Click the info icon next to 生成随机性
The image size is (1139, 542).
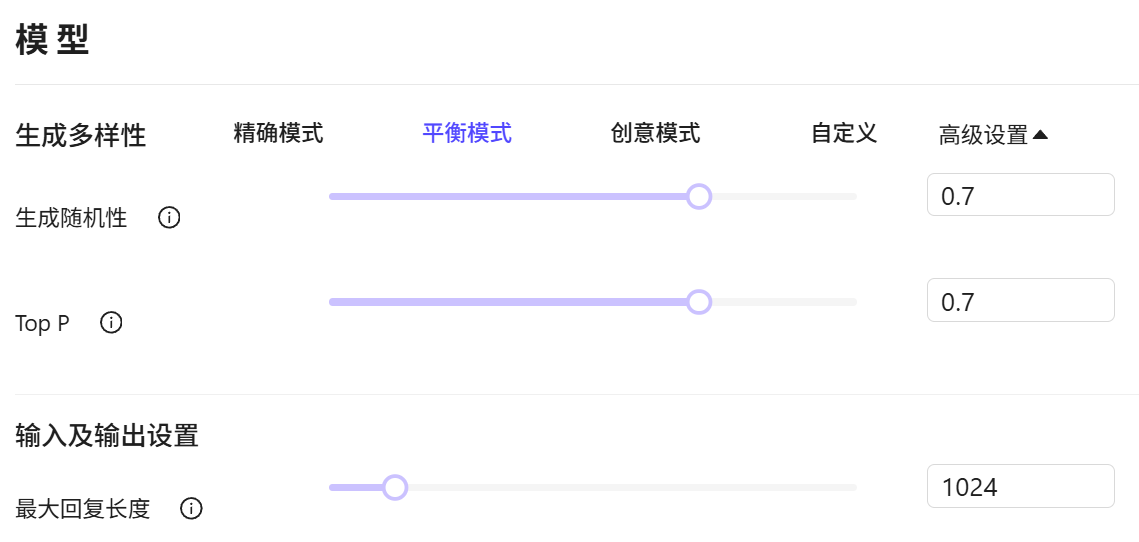170,218
